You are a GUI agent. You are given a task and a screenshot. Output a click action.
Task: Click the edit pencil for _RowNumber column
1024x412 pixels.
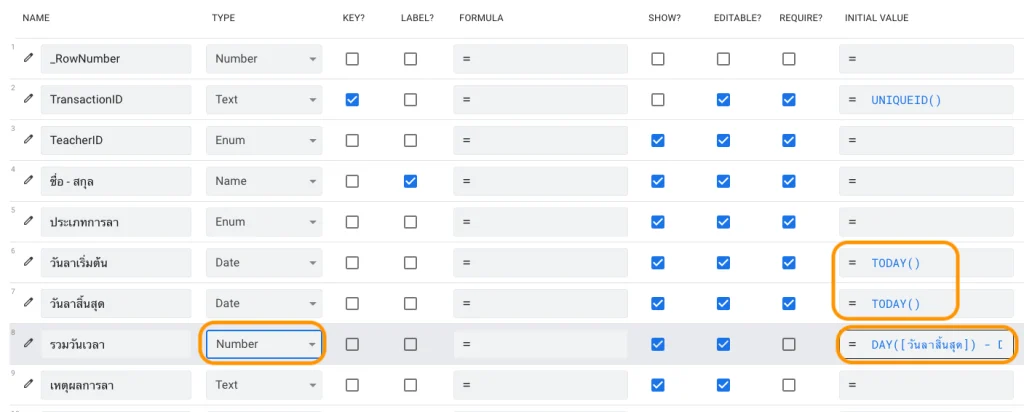pyautogui.click(x=28, y=59)
